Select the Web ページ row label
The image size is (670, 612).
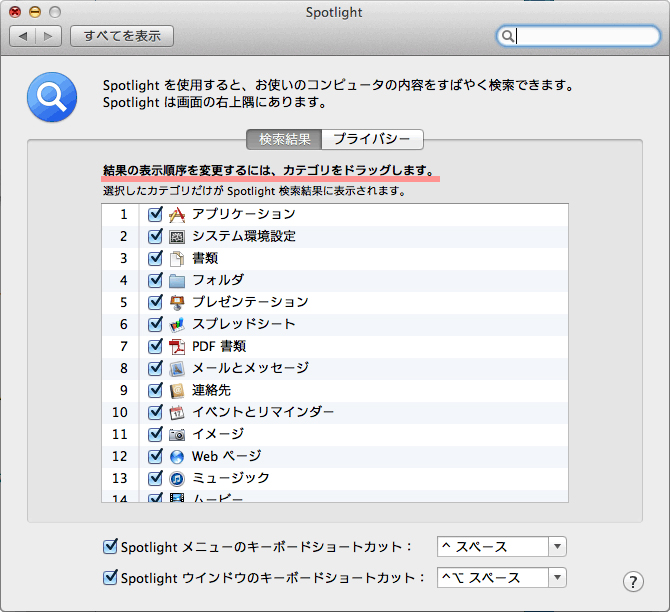(x=226, y=456)
